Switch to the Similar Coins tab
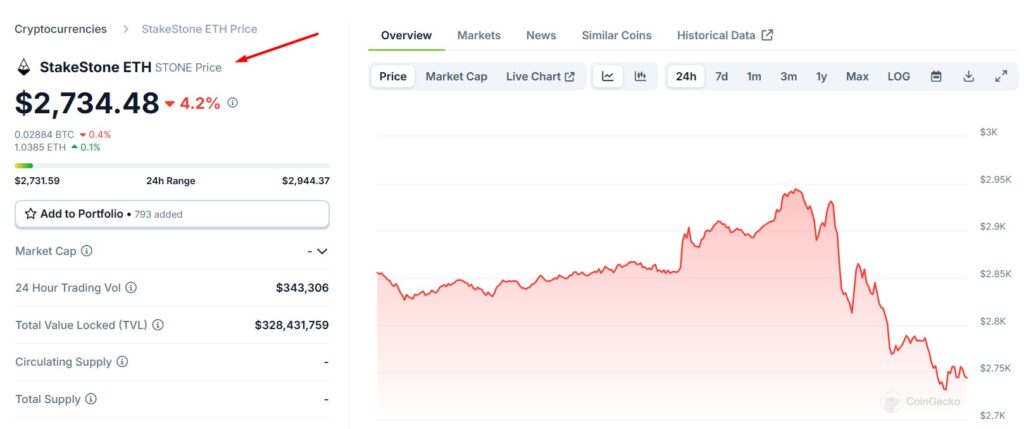The width and height of the screenshot is (1024, 429). coord(616,35)
